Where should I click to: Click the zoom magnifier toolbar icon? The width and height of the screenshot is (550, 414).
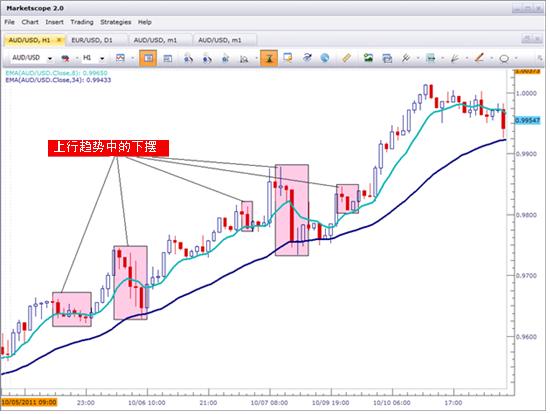[244, 59]
